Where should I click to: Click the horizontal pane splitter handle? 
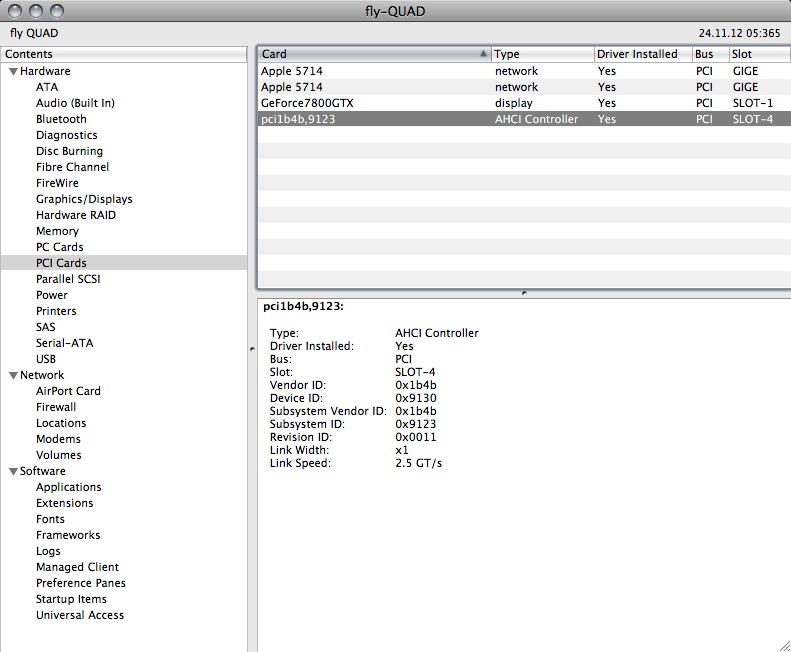click(x=524, y=293)
